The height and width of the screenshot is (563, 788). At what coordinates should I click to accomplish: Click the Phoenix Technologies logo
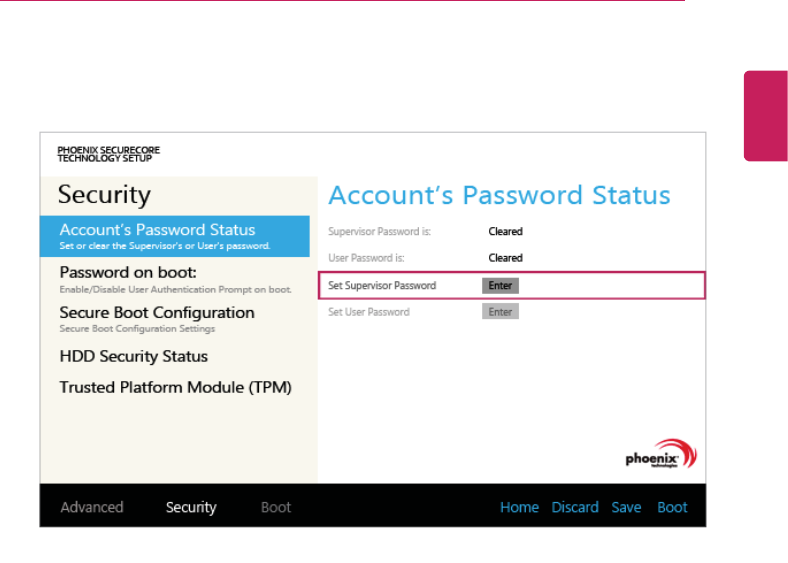661,457
